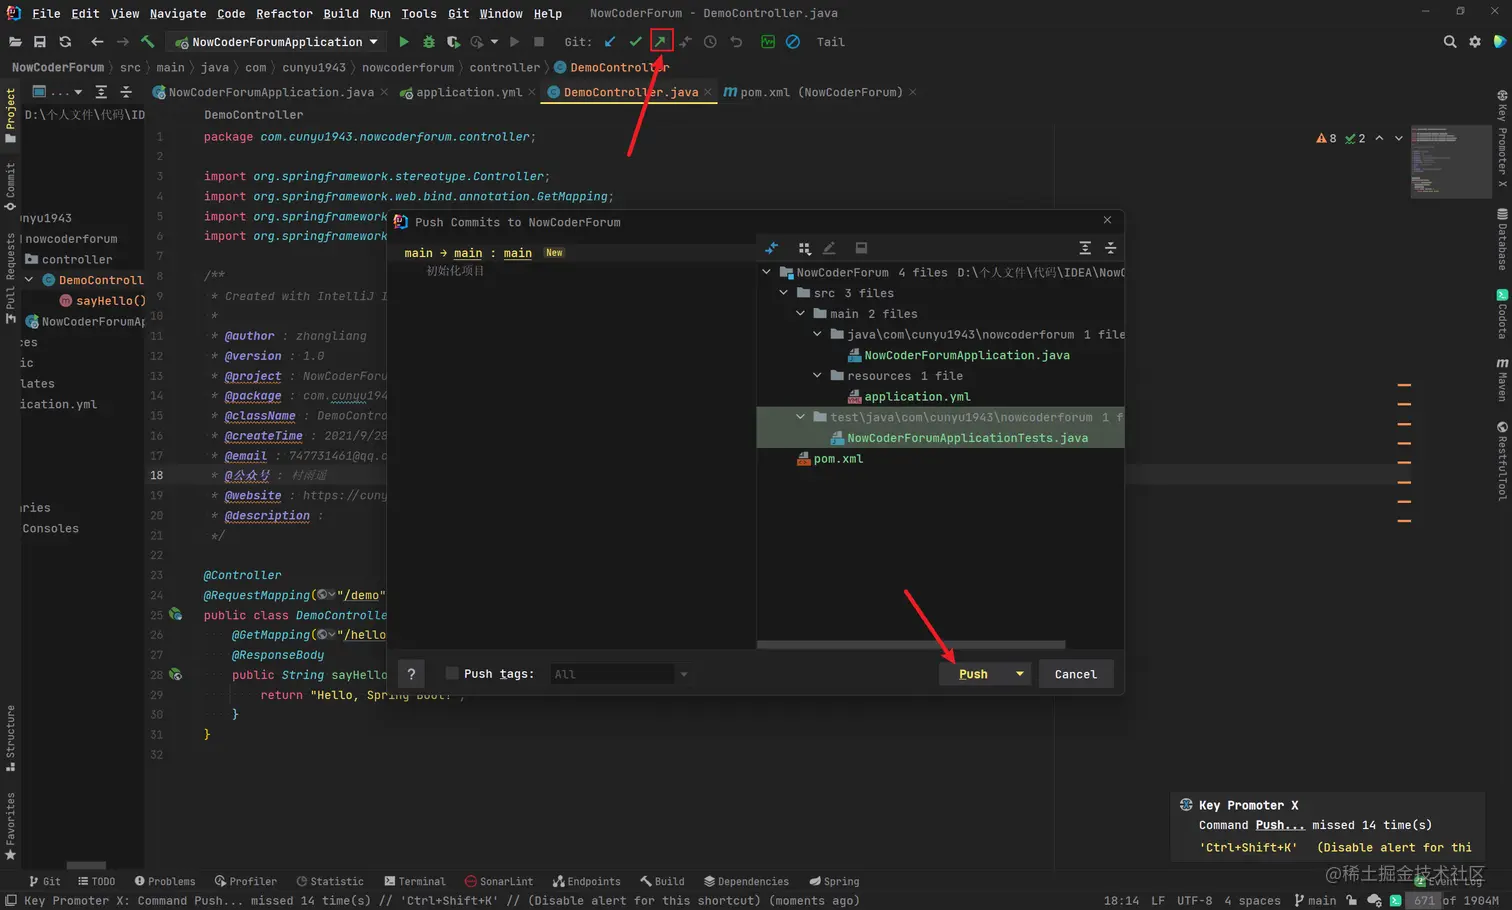Collapse the NowCoderForum root node in dialog
The height and width of the screenshot is (910, 1512).
(x=767, y=272)
